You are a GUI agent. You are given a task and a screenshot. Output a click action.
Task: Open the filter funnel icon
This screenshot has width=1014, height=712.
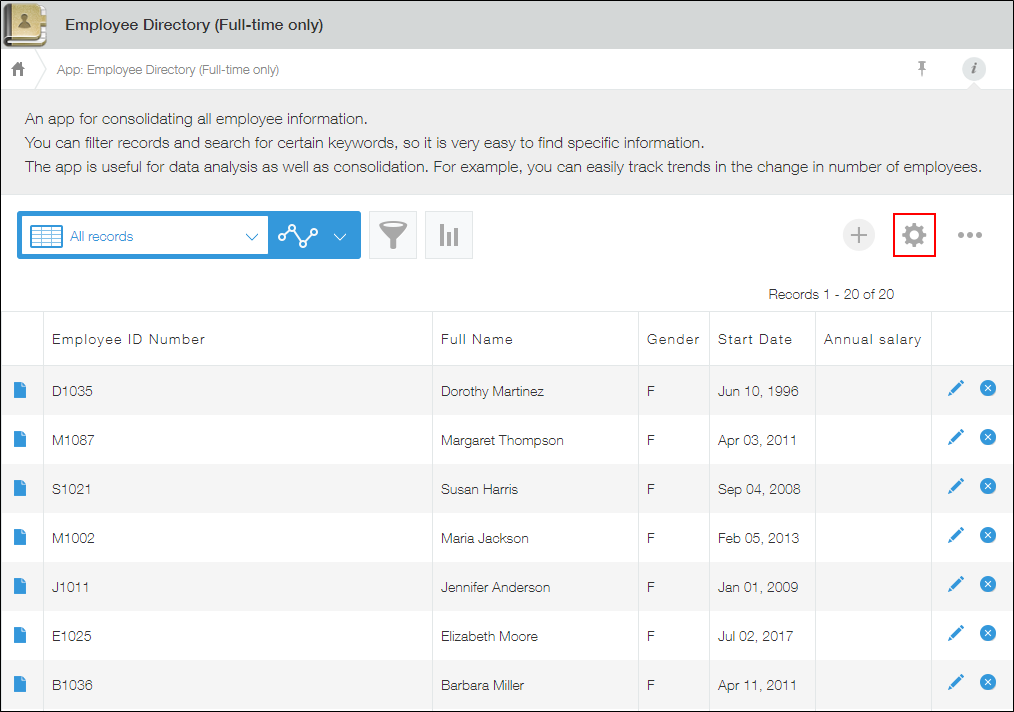(393, 236)
